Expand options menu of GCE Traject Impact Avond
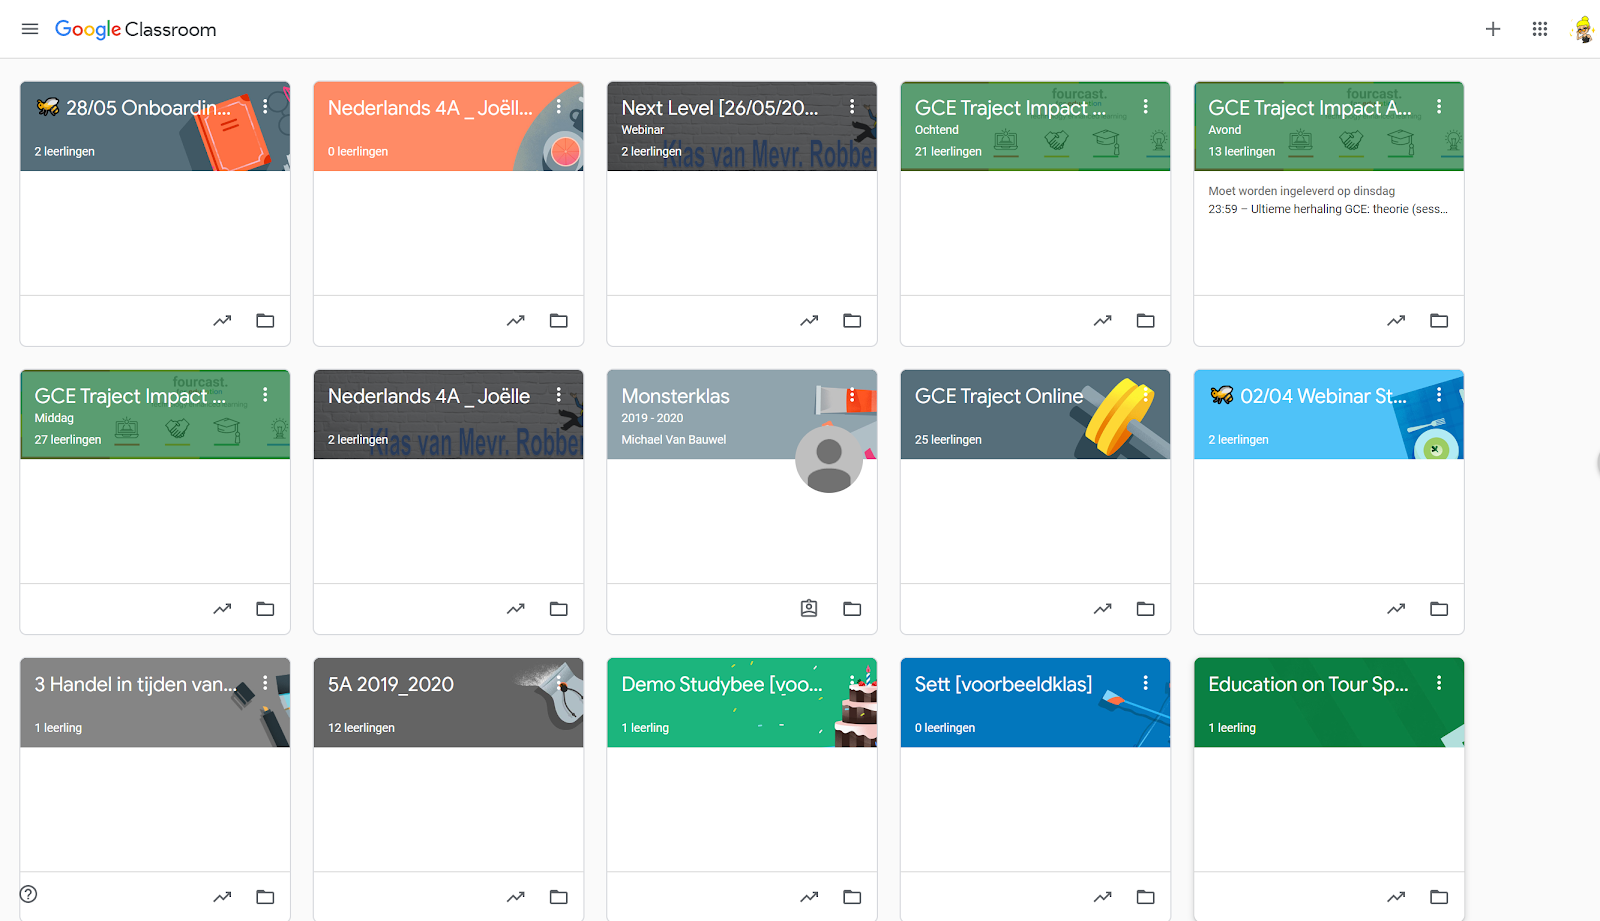The width and height of the screenshot is (1600, 921). click(1439, 106)
